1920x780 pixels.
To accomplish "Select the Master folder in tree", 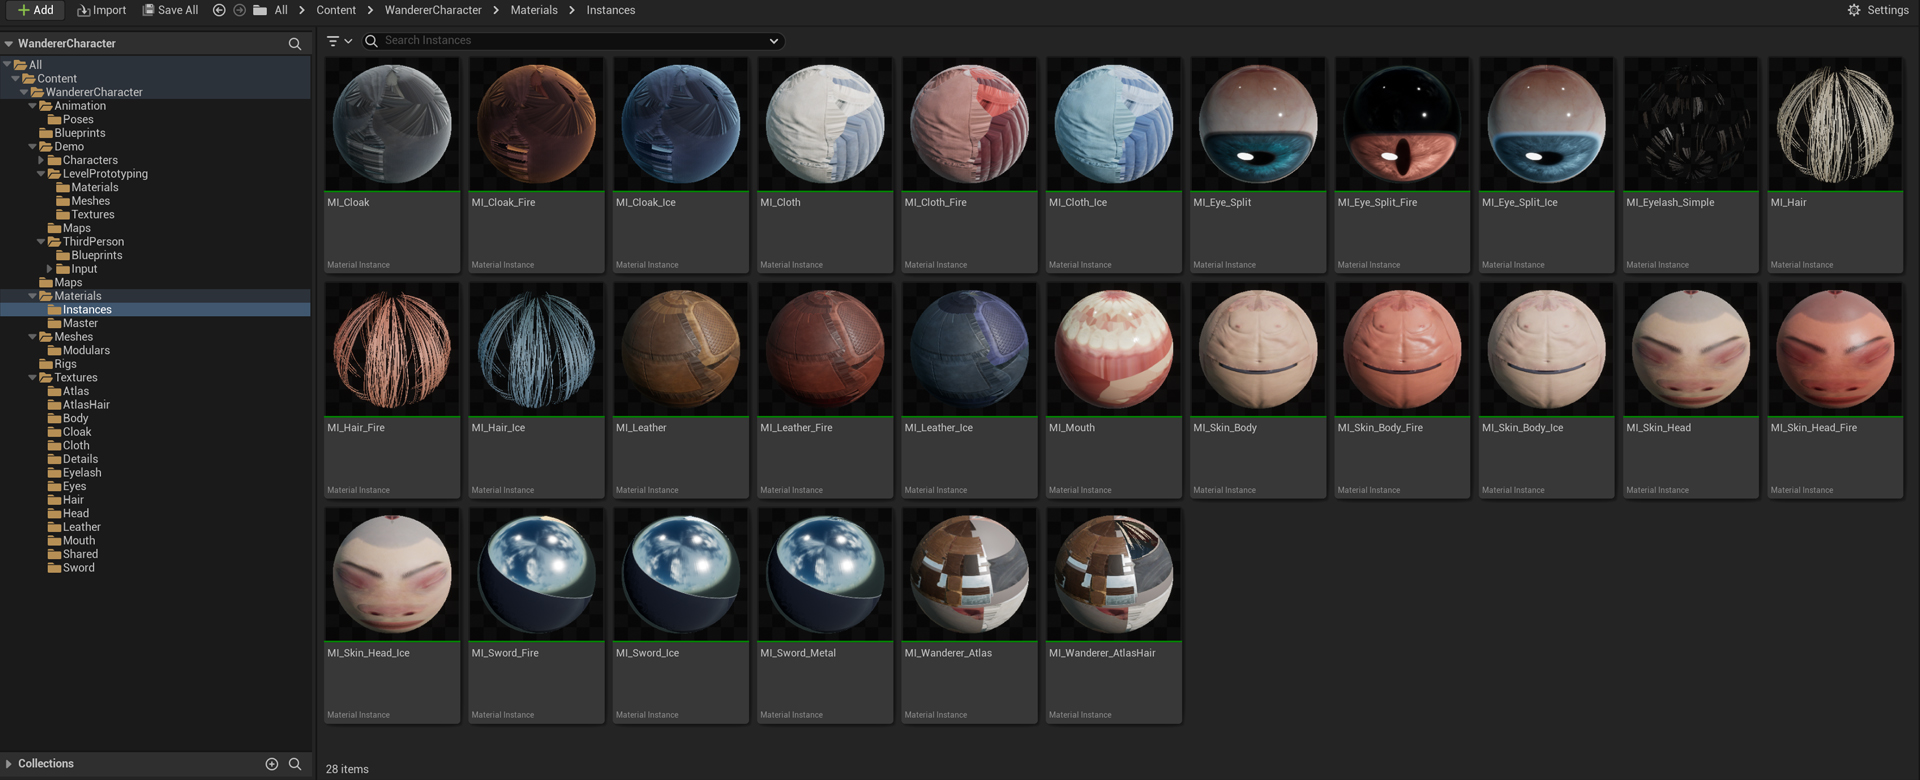I will tap(80, 323).
